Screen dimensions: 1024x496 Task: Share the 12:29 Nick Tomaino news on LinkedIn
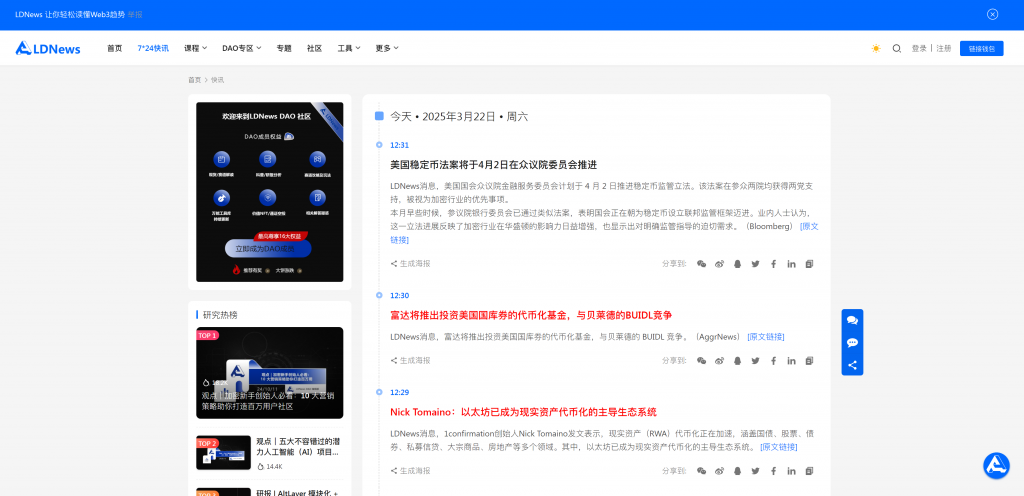pyautogui.click(x=792, y=471)
